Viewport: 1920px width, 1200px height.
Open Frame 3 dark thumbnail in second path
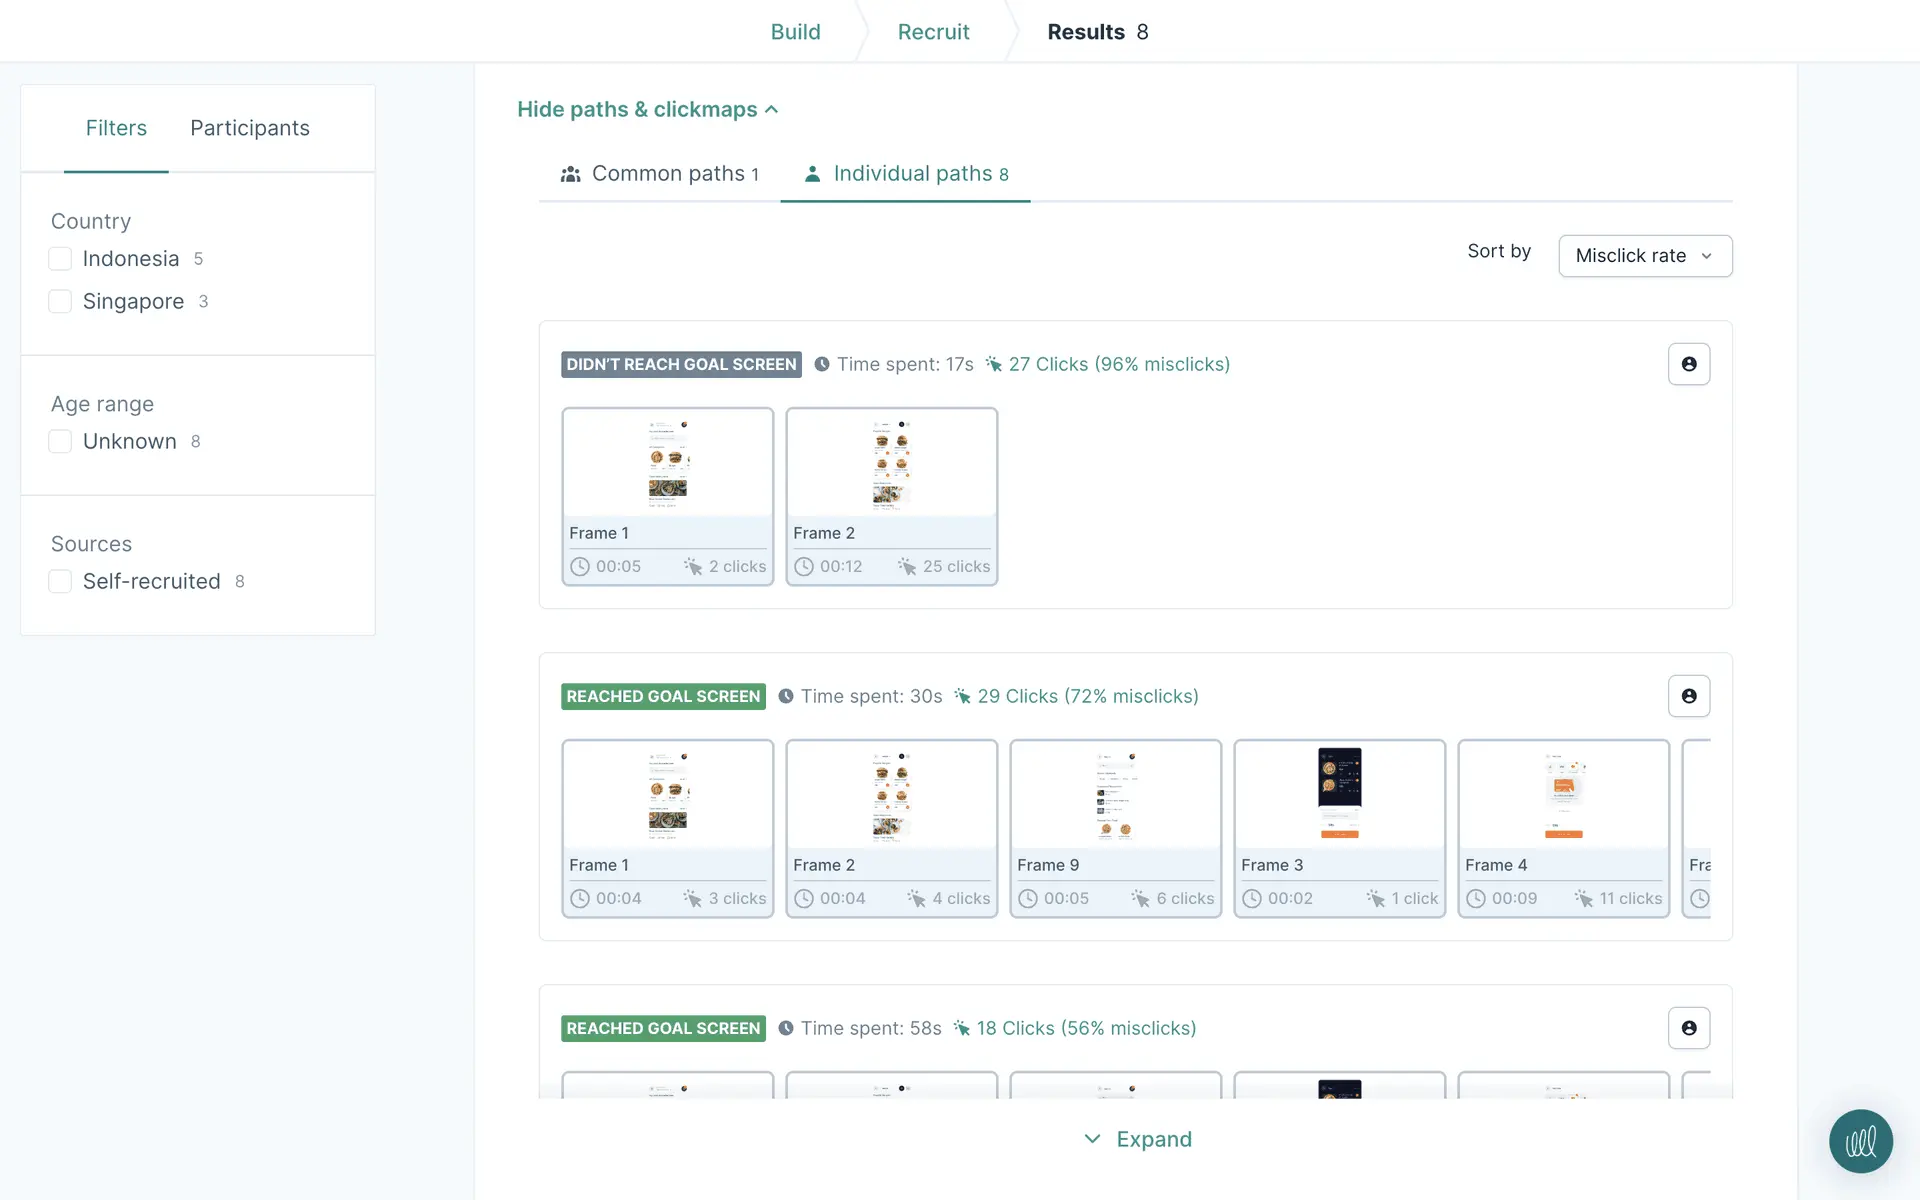pyautogui.click(x=1339, y=794)
